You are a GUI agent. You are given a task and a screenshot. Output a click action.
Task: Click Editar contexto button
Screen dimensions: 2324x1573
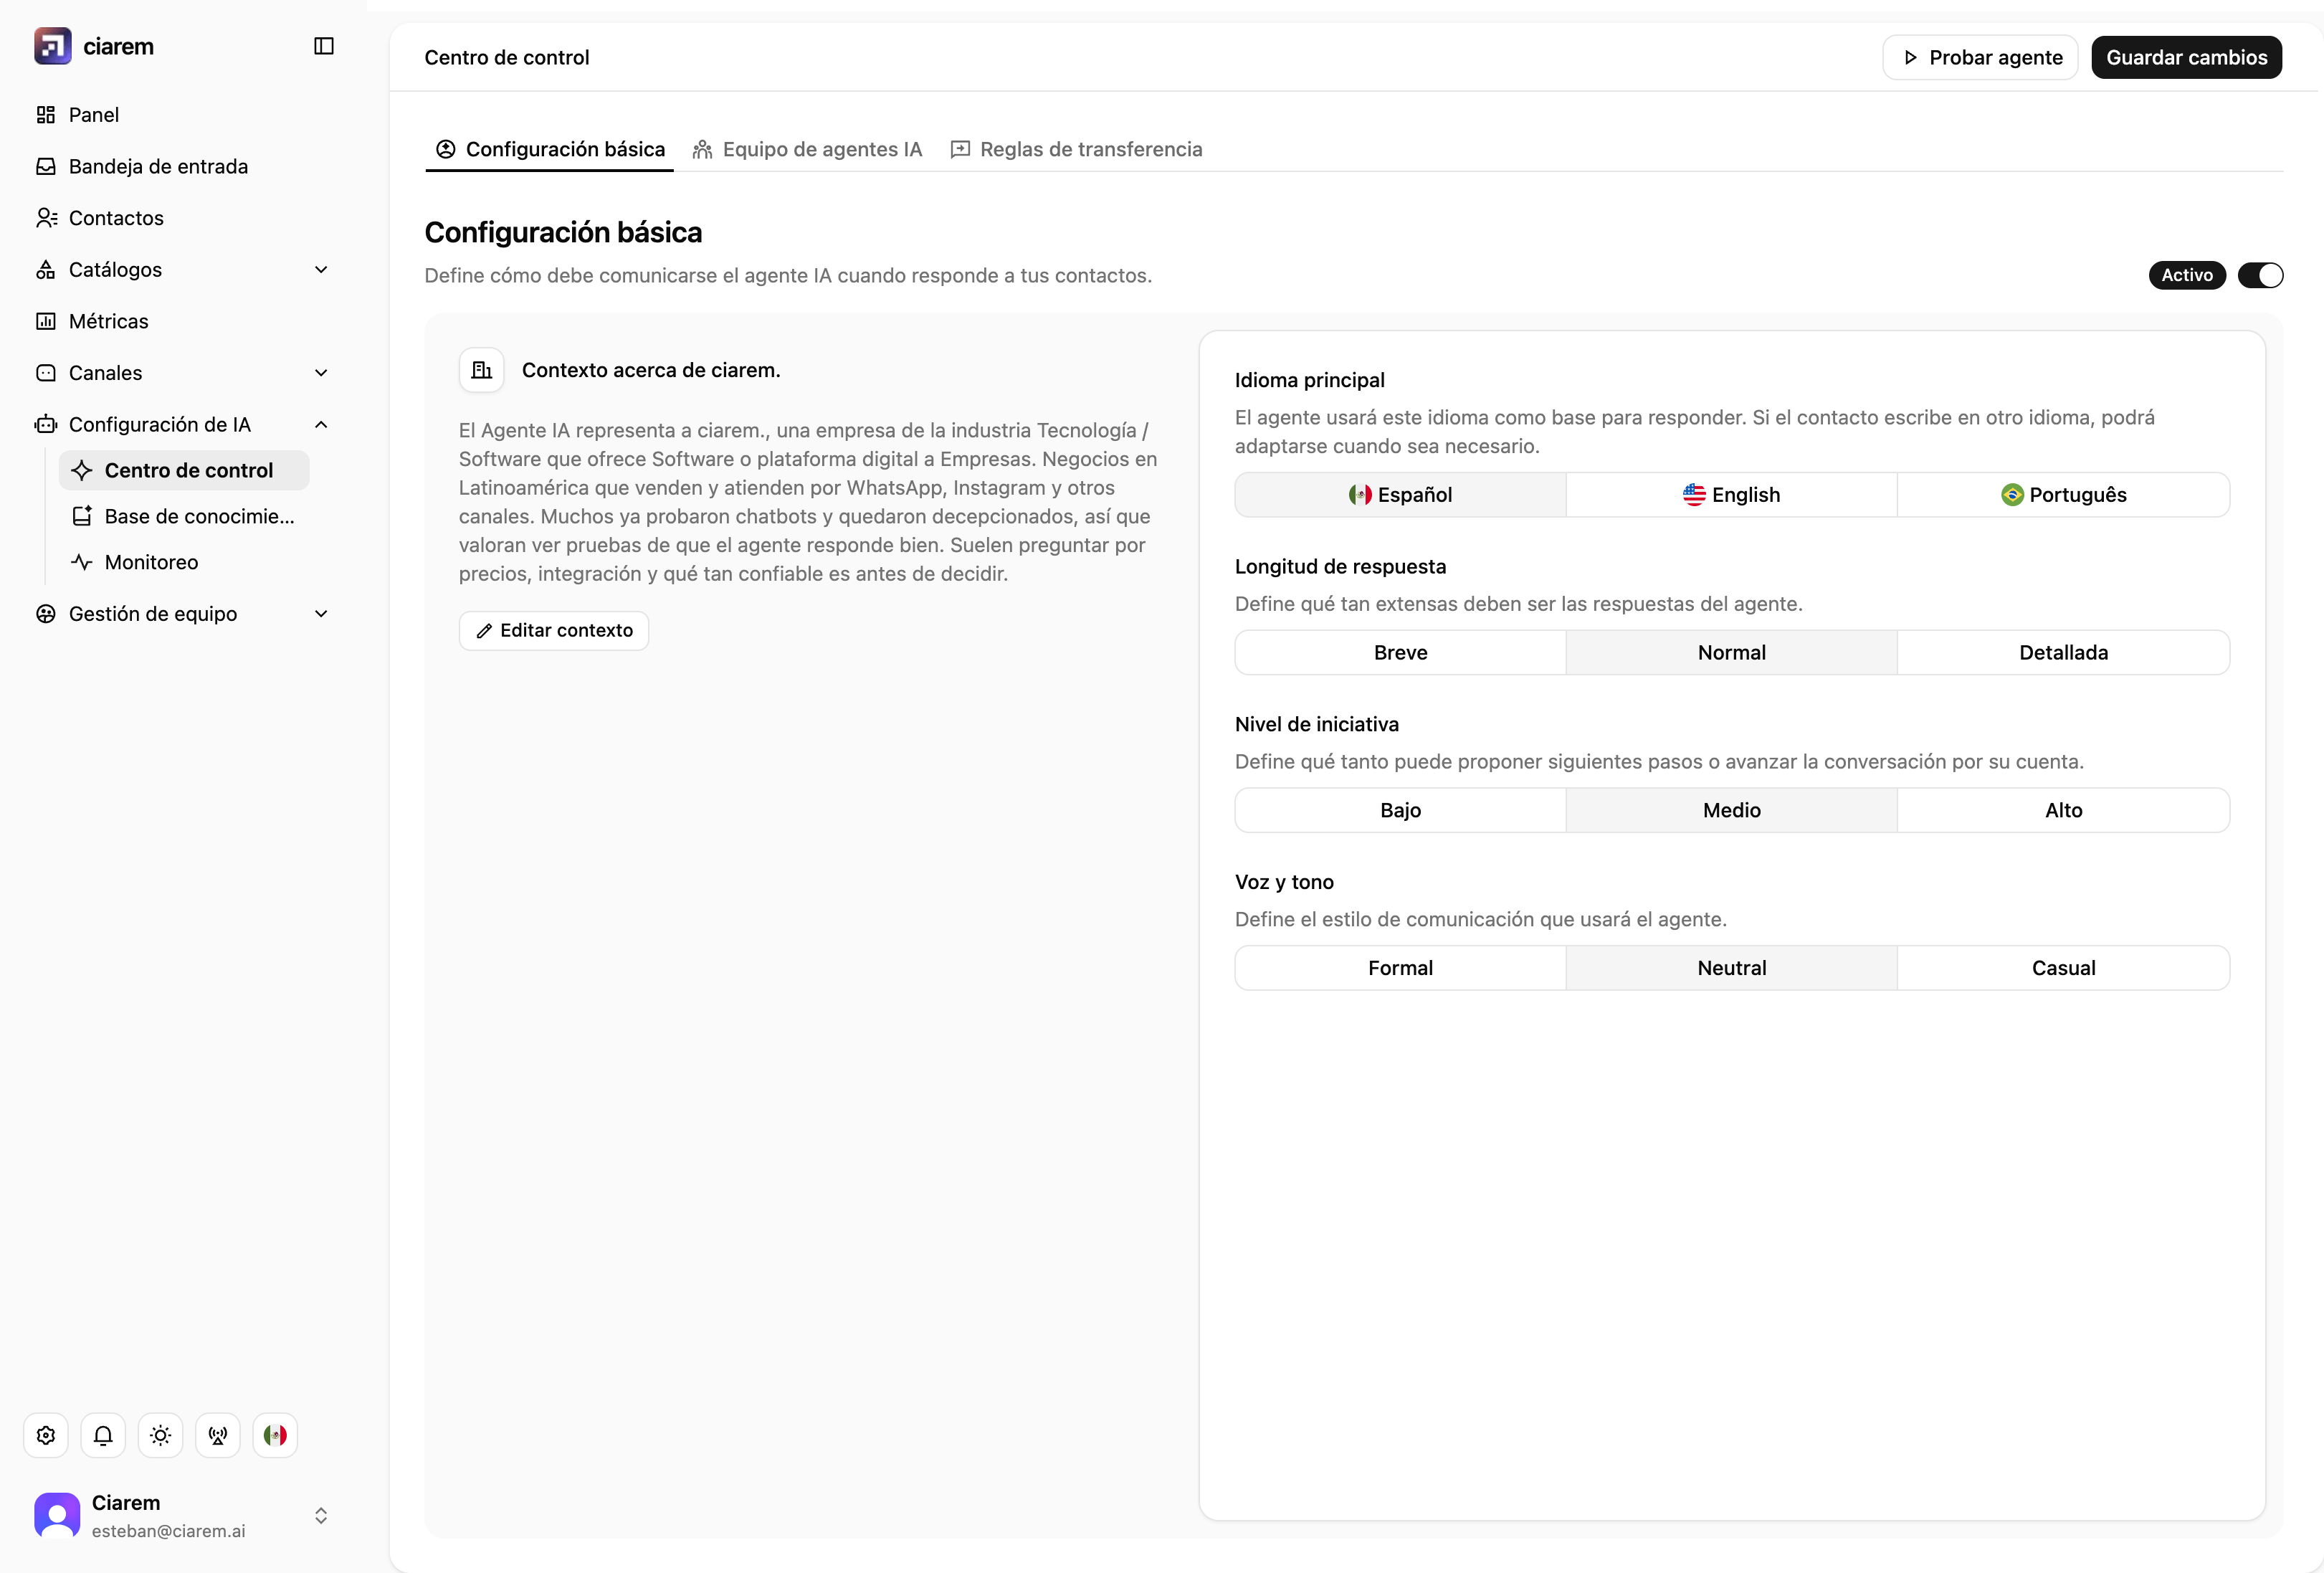click(554, 630)
